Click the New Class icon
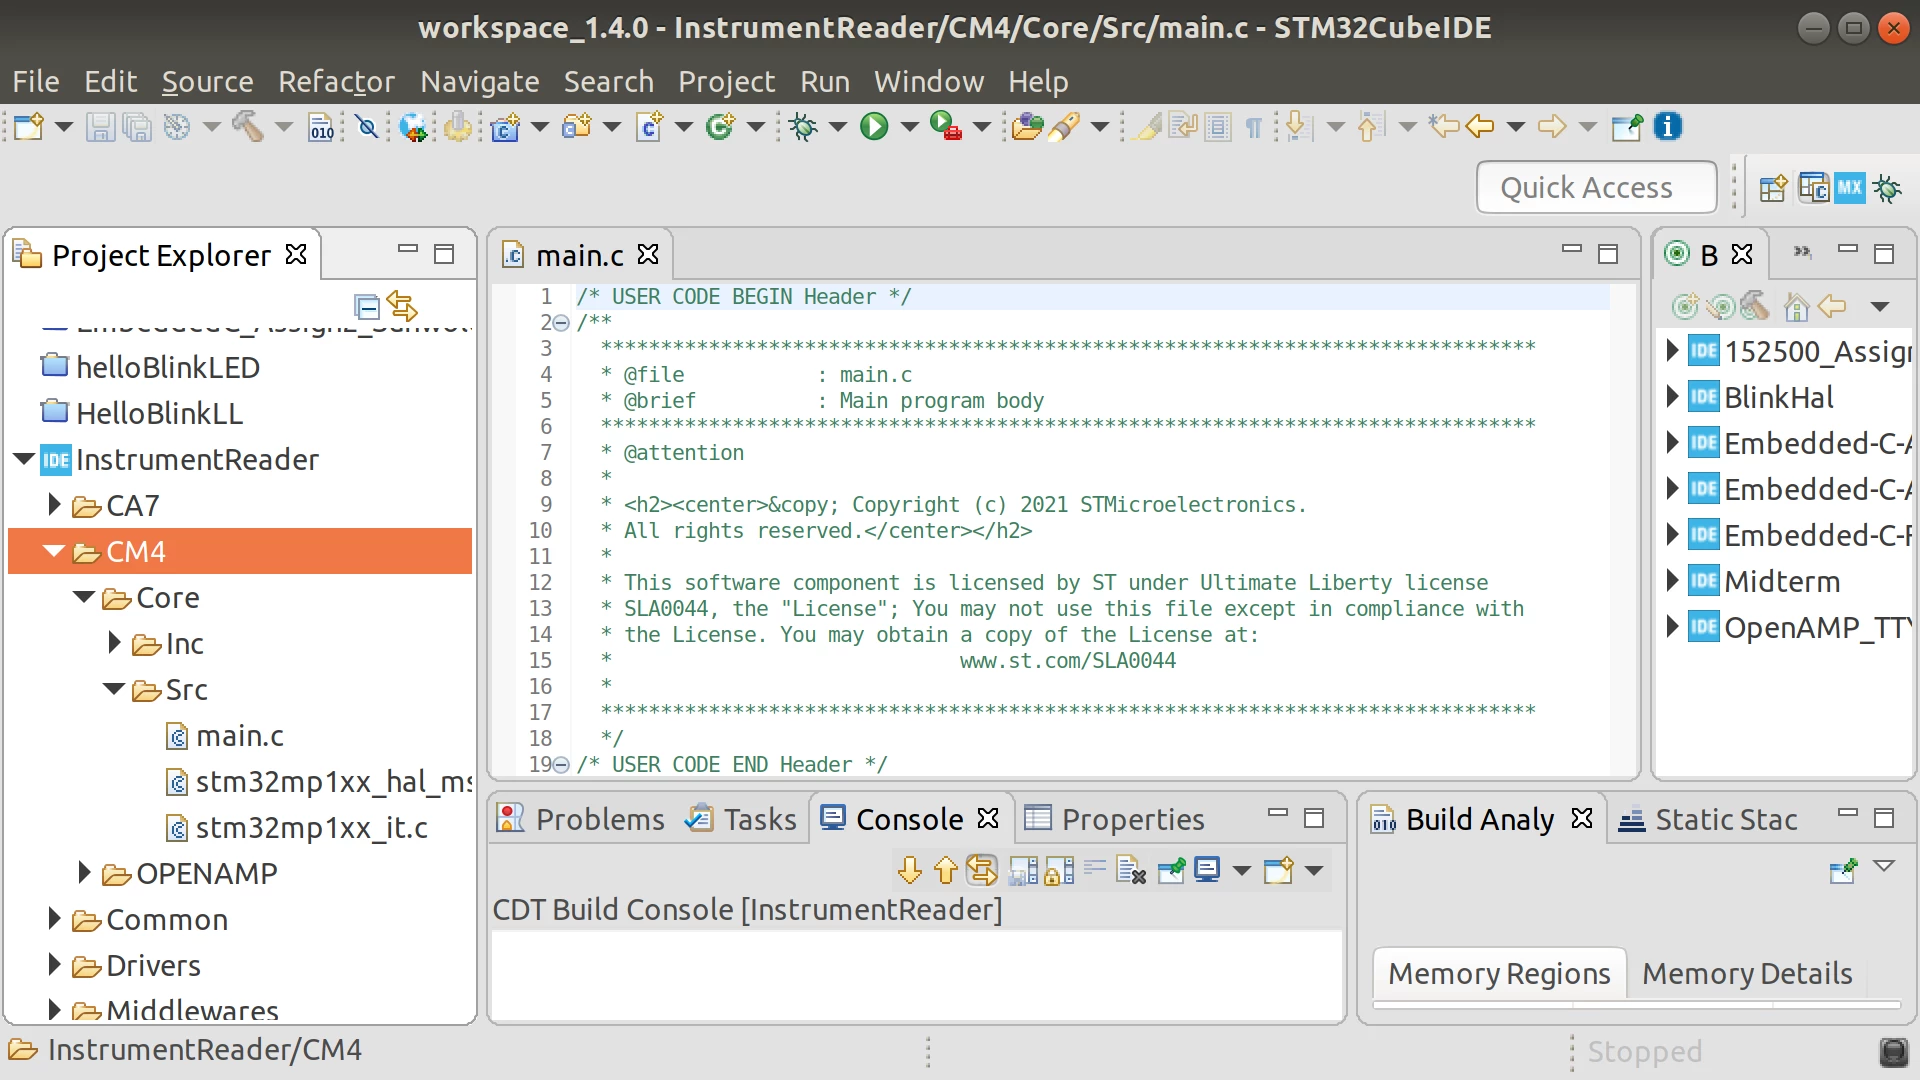The width and height of the screenshot is (1920, 1080). click(720, 127)
